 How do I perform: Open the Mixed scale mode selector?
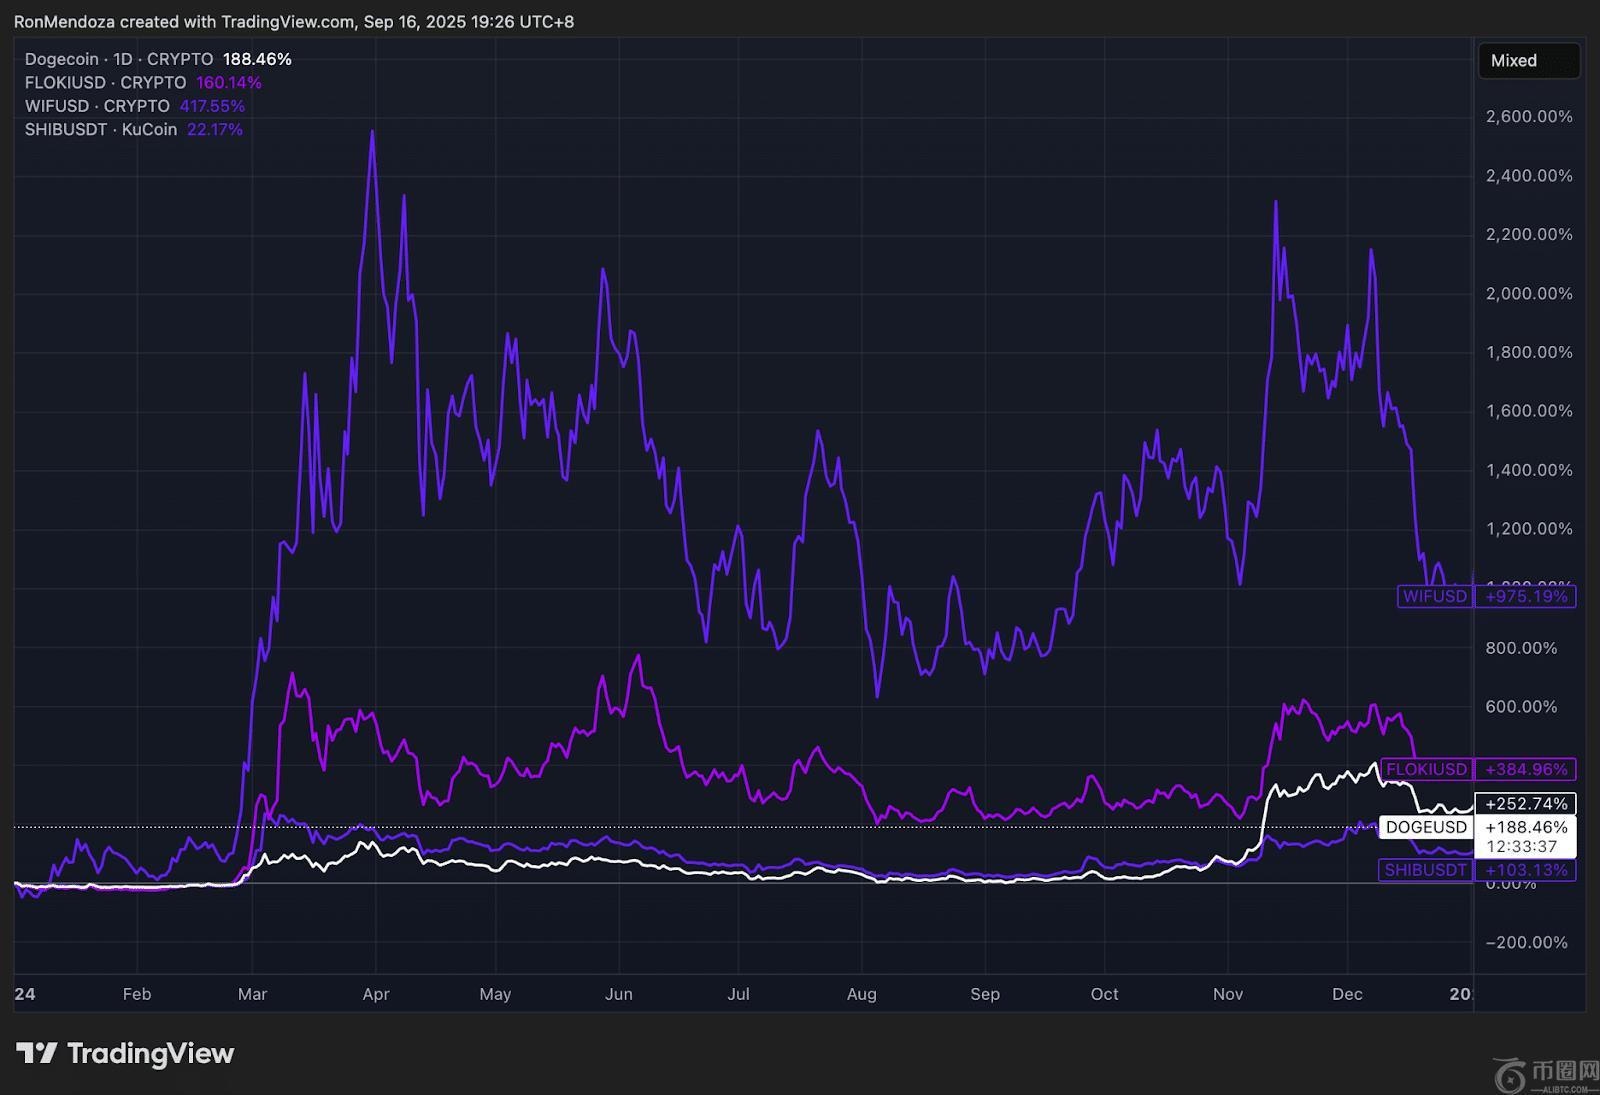1527,61
